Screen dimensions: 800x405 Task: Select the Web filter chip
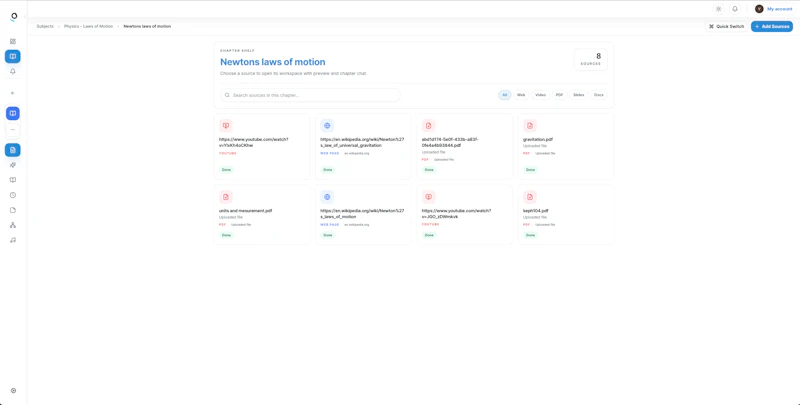click(x=521, y=95)
